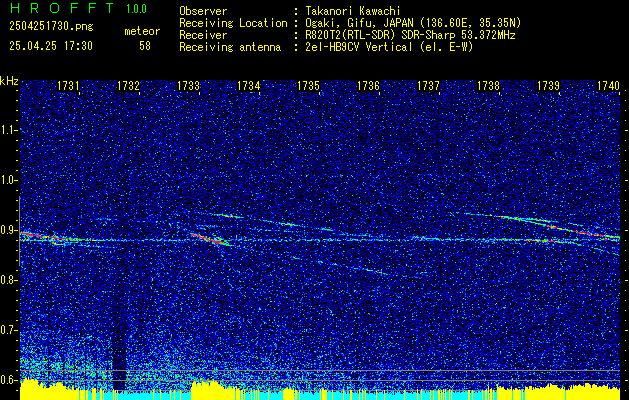Click the 1.0 kHz axis label

point(8,181)
